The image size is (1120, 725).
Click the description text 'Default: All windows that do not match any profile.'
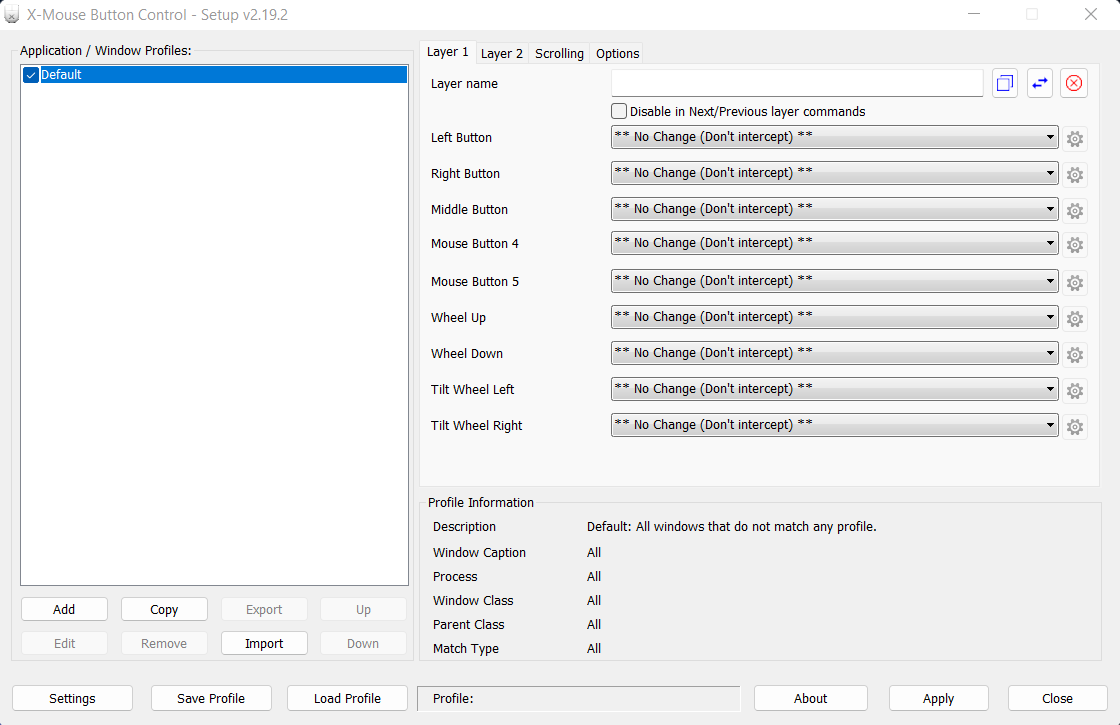point(731,527)
